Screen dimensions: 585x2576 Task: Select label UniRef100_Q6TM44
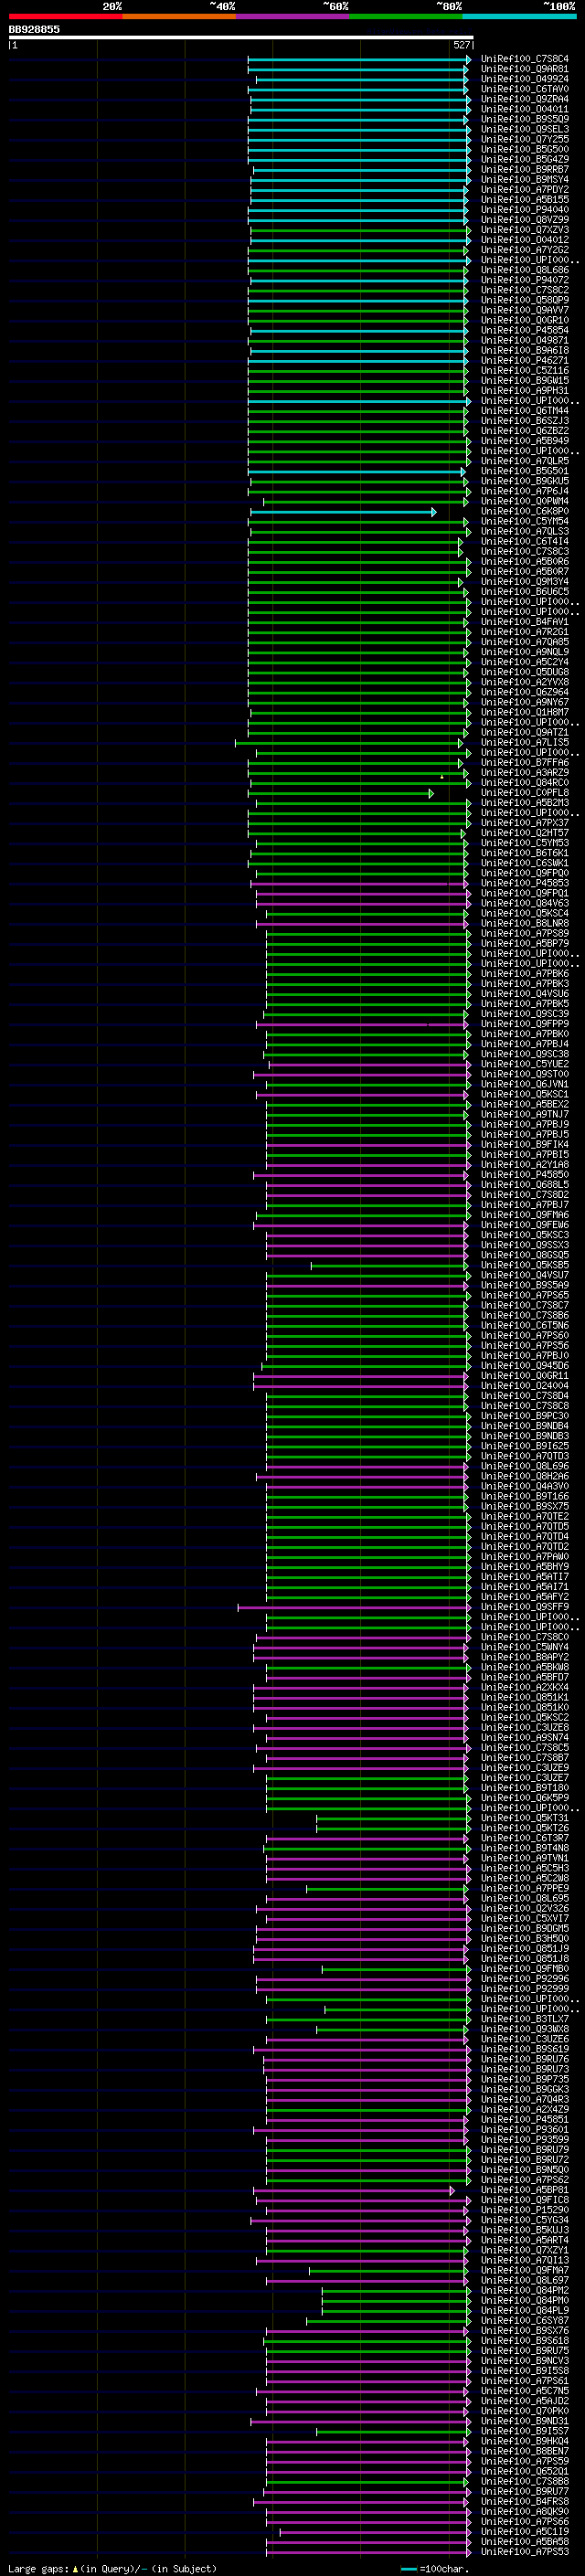click(x=524, y=411)
